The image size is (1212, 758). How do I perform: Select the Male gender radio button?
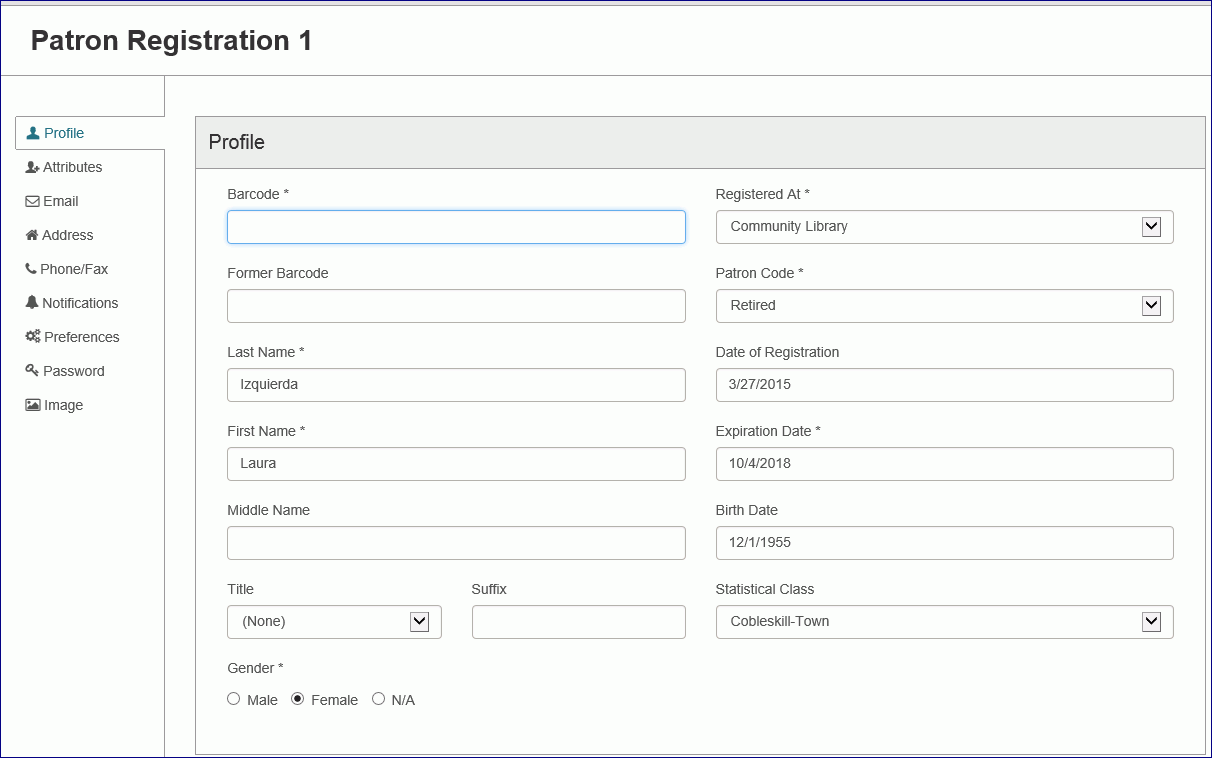234,699
